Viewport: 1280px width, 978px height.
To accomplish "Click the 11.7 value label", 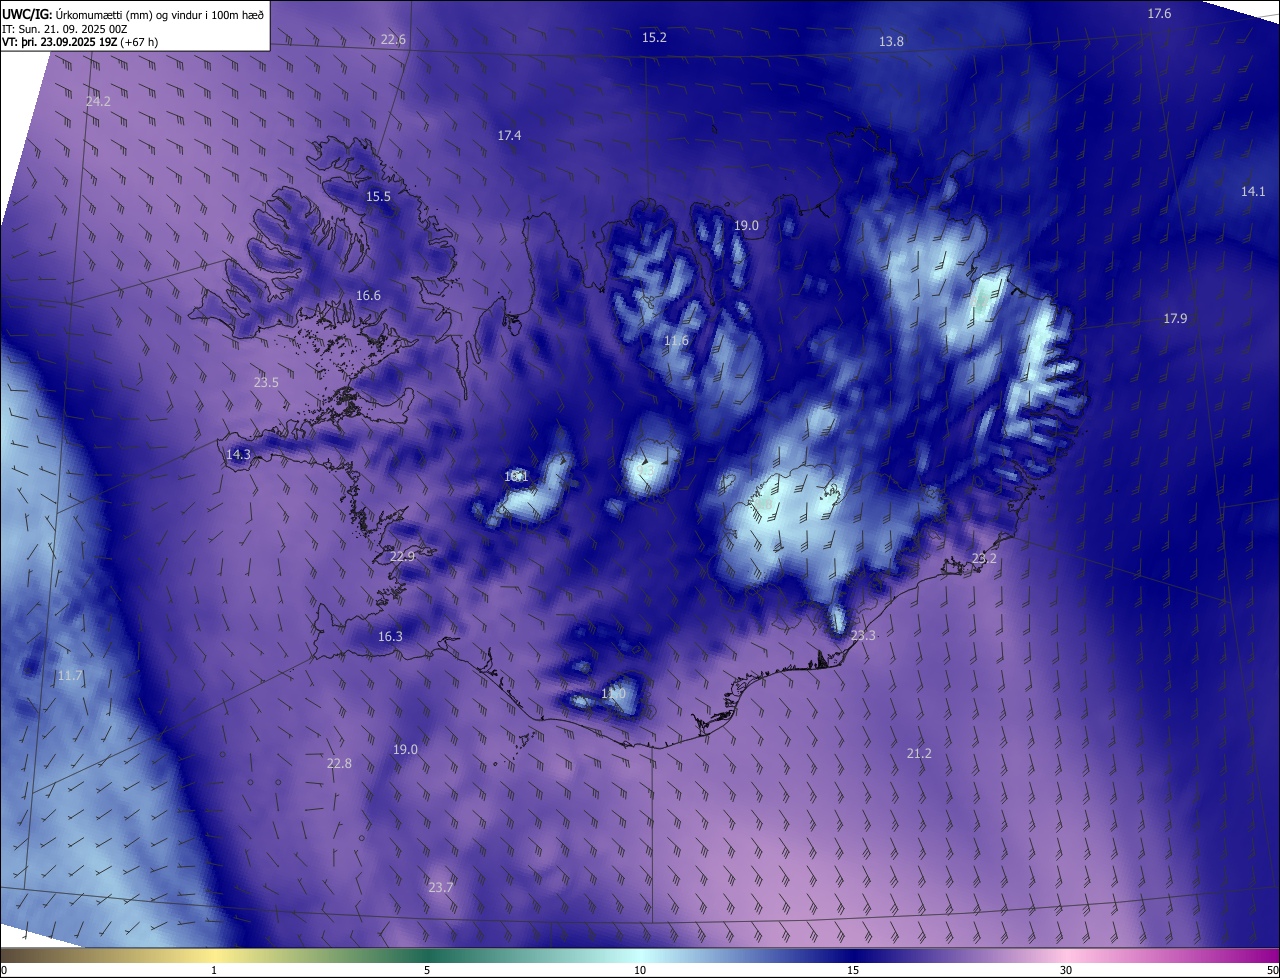I will click(x=70, y=676).
